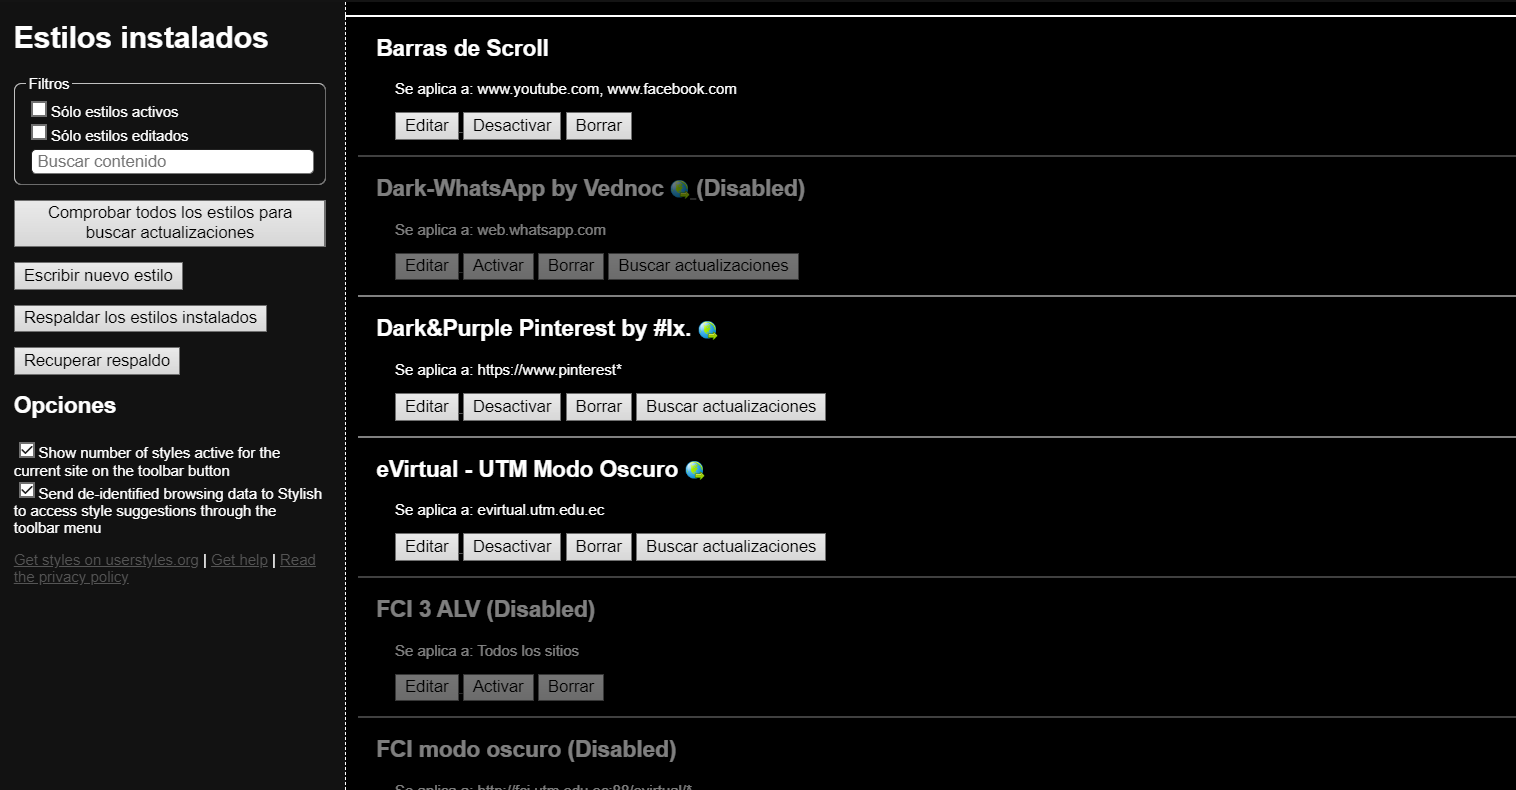Deactivate the "Barras de Scroll" style
This screenshot has height=790, width=1516.
[x=511, y=125]
